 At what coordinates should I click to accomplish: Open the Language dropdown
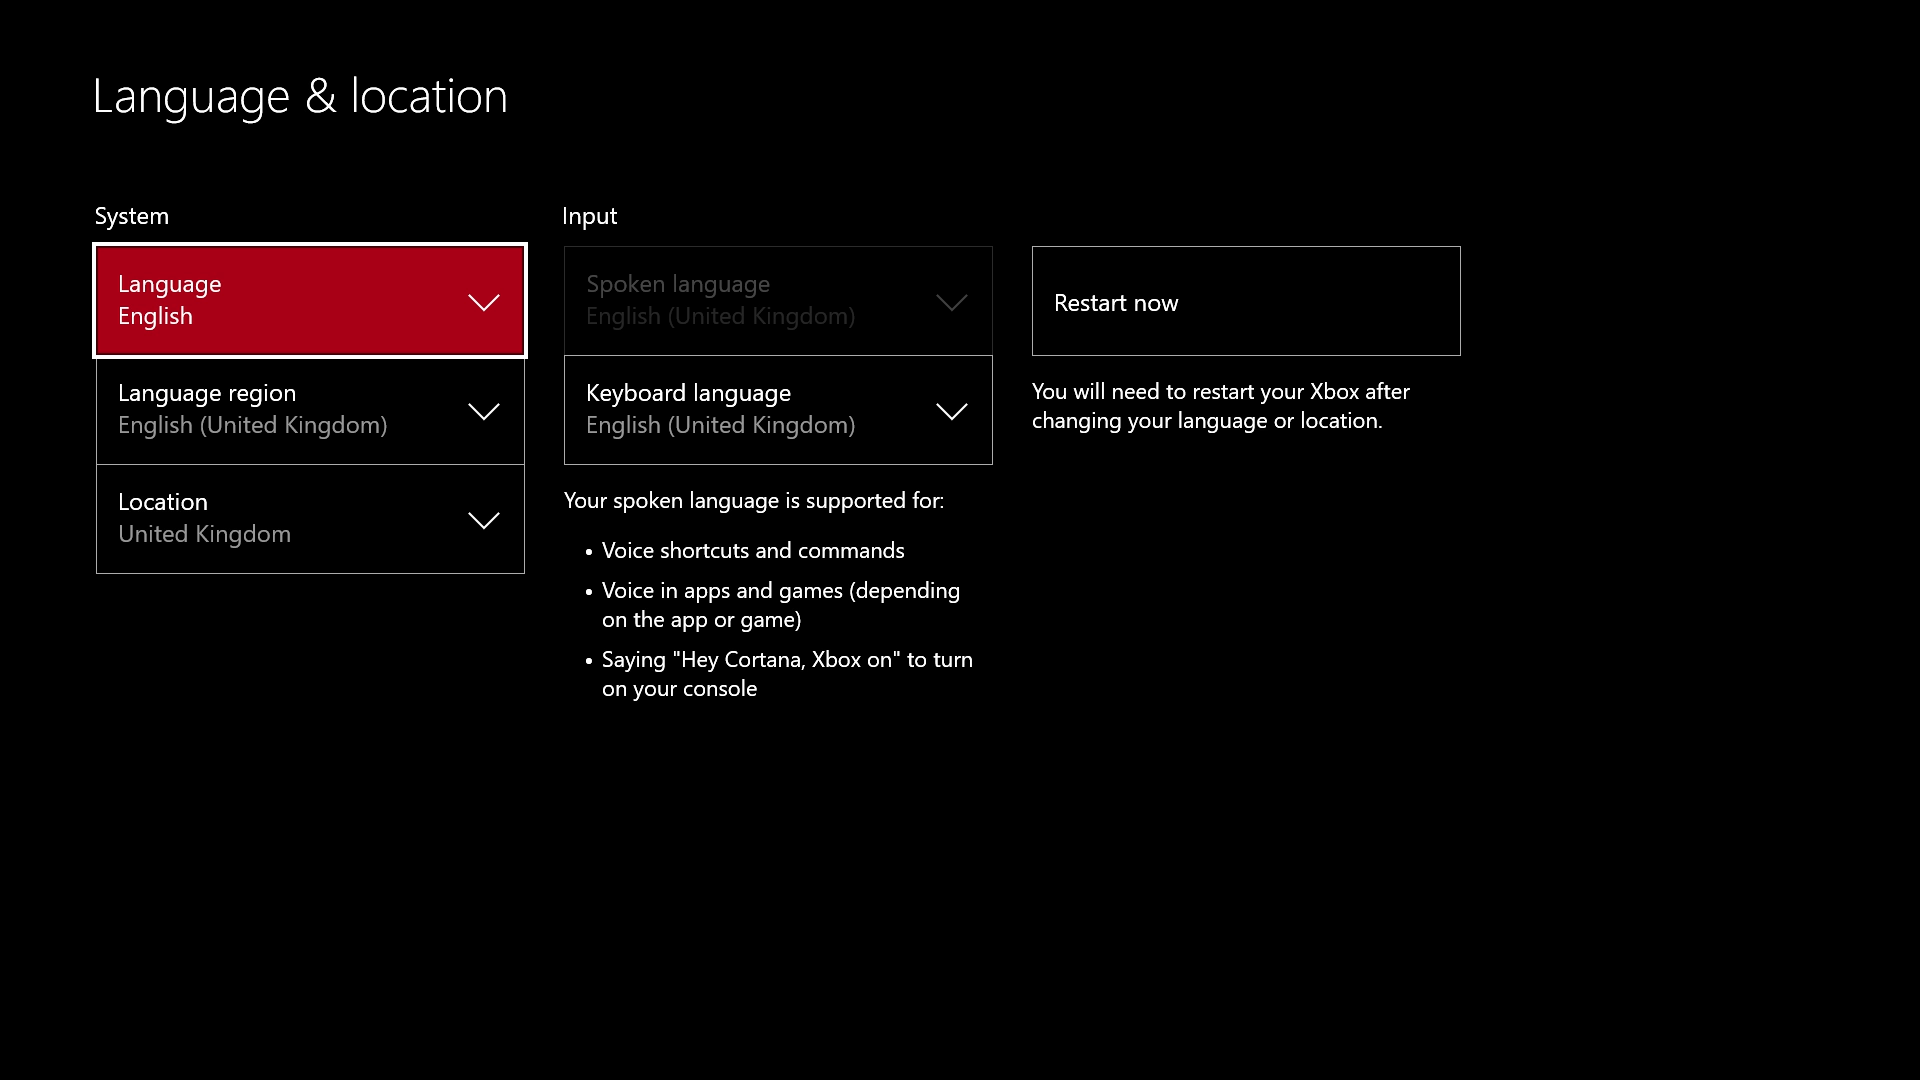click(309, 300)
